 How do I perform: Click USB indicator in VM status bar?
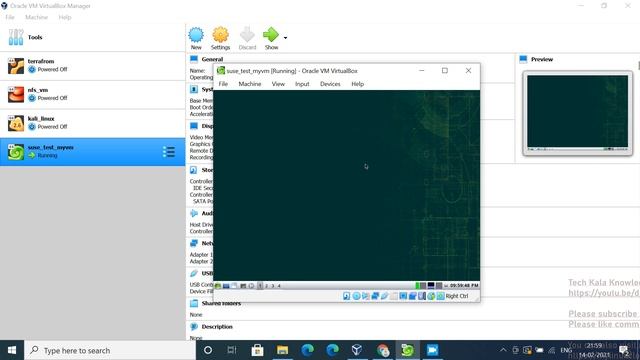[x=384, y=296]
